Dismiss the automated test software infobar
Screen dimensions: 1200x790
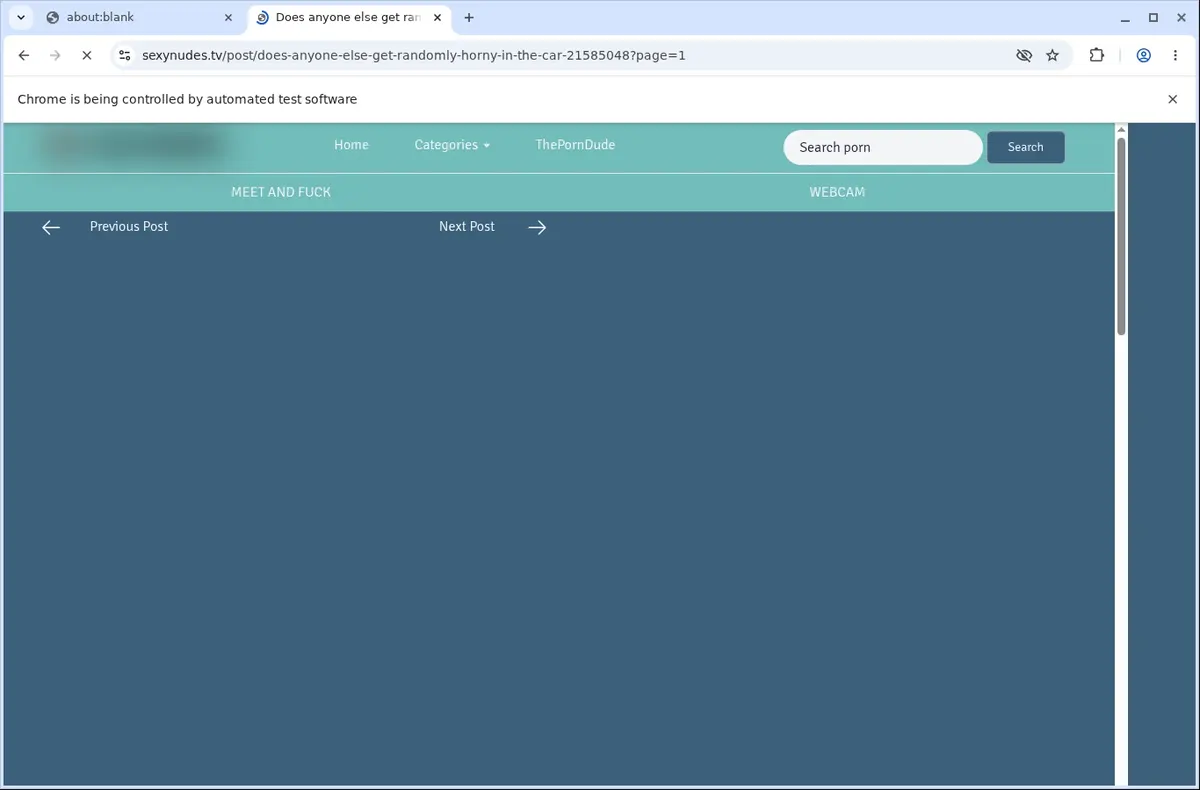(1173, 99)
